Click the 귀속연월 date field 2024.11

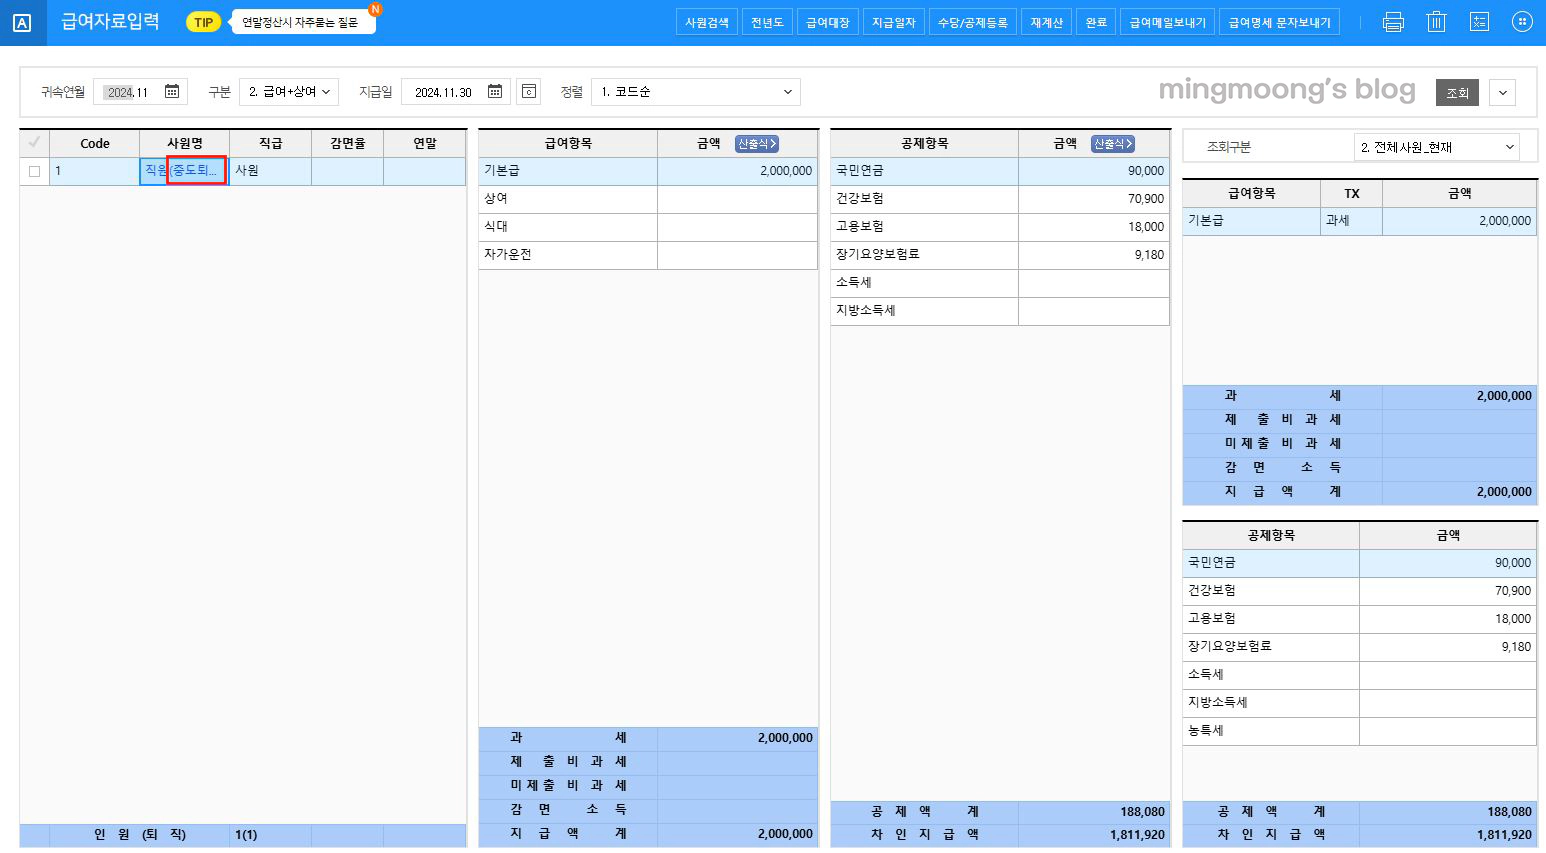tap(128, 92)
